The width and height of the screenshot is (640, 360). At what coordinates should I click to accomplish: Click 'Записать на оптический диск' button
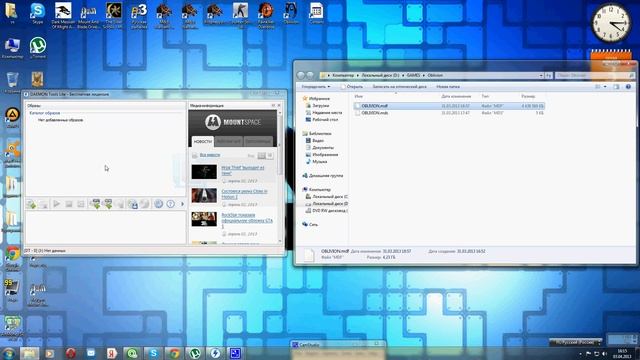tap(399, 87)
